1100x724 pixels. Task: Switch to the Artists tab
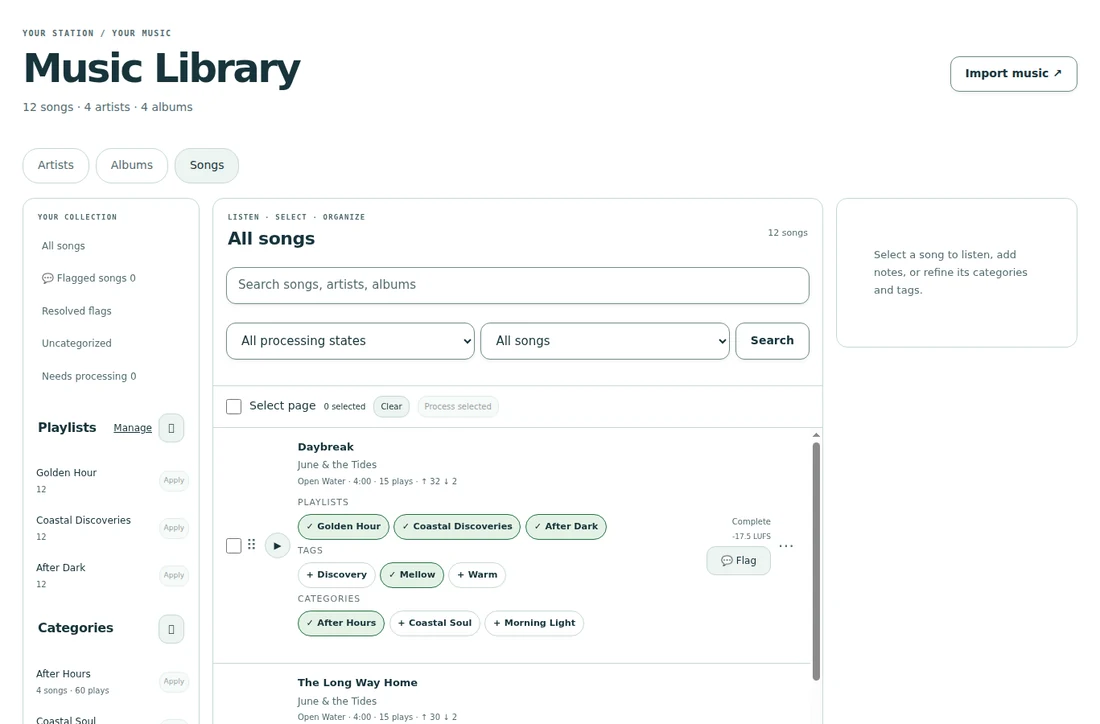(55, 166)
